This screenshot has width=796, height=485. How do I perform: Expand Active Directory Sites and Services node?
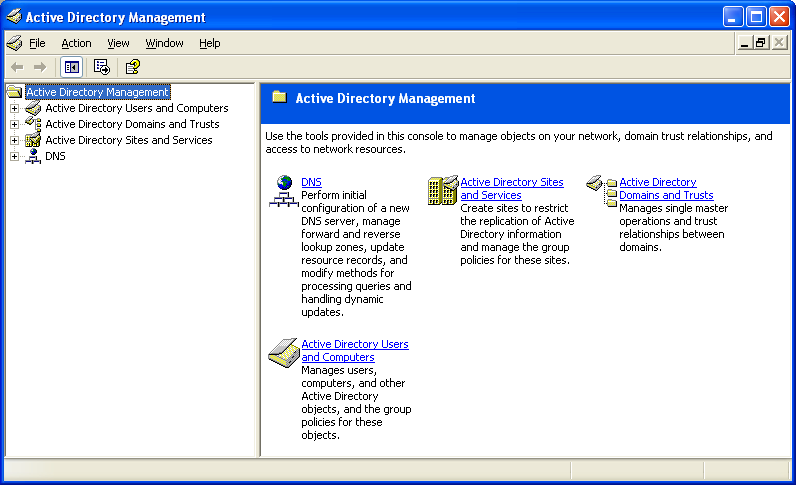tap(14, 140)
